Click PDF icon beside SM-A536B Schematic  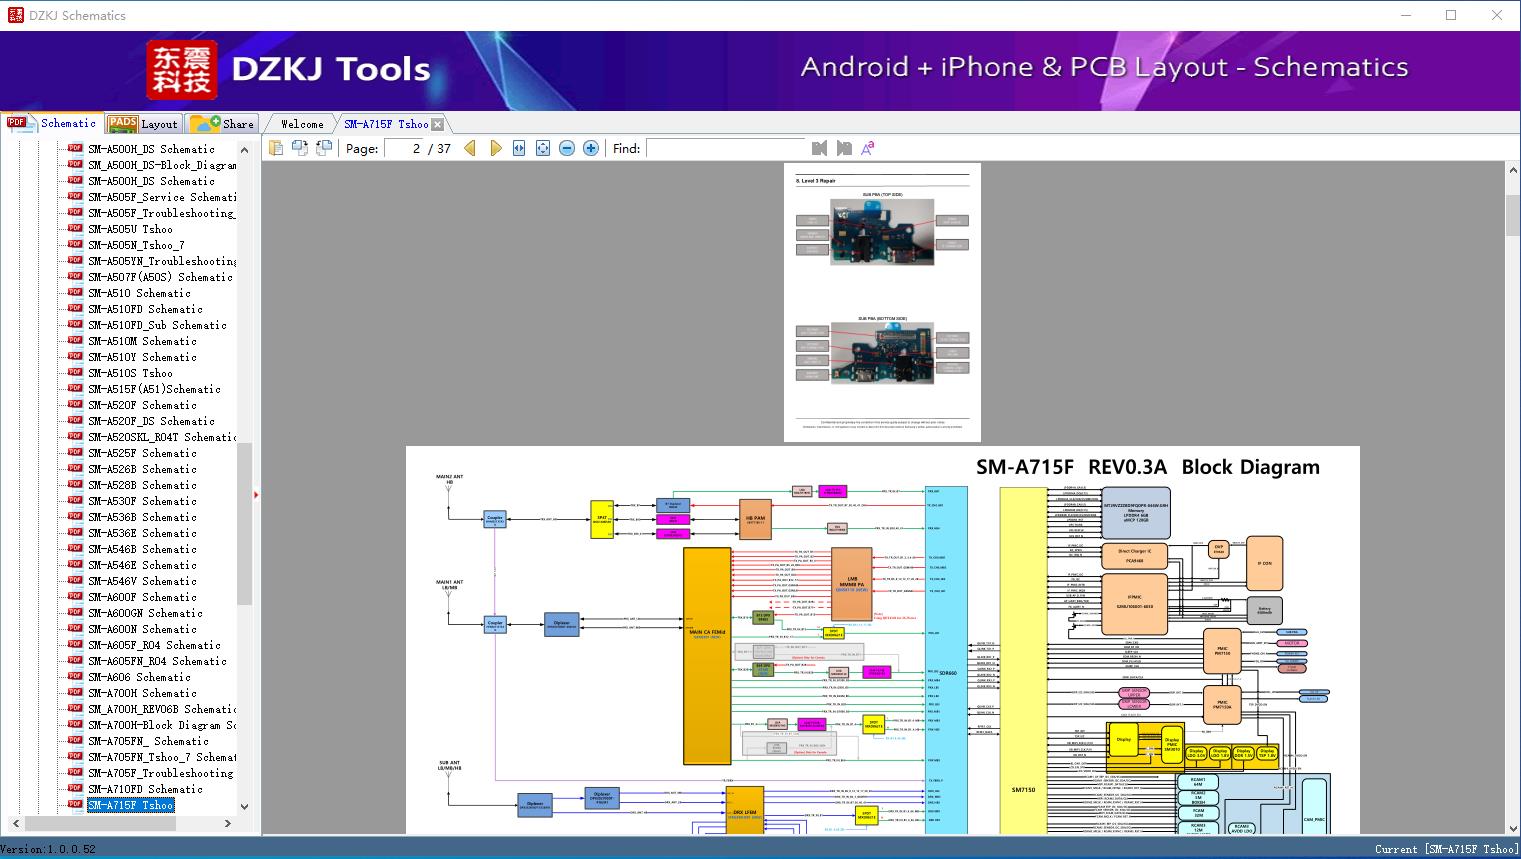pyautogui.click(x=75, y=517)
